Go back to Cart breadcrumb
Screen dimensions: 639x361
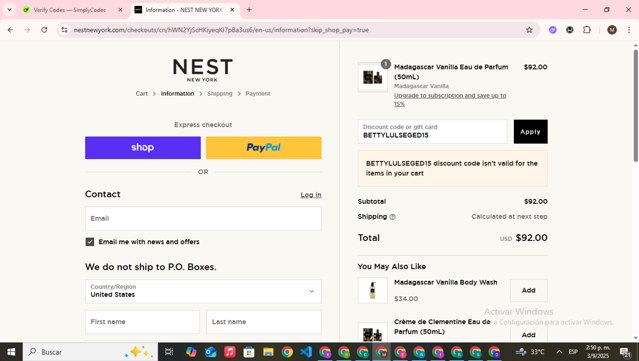pos(142,93)
